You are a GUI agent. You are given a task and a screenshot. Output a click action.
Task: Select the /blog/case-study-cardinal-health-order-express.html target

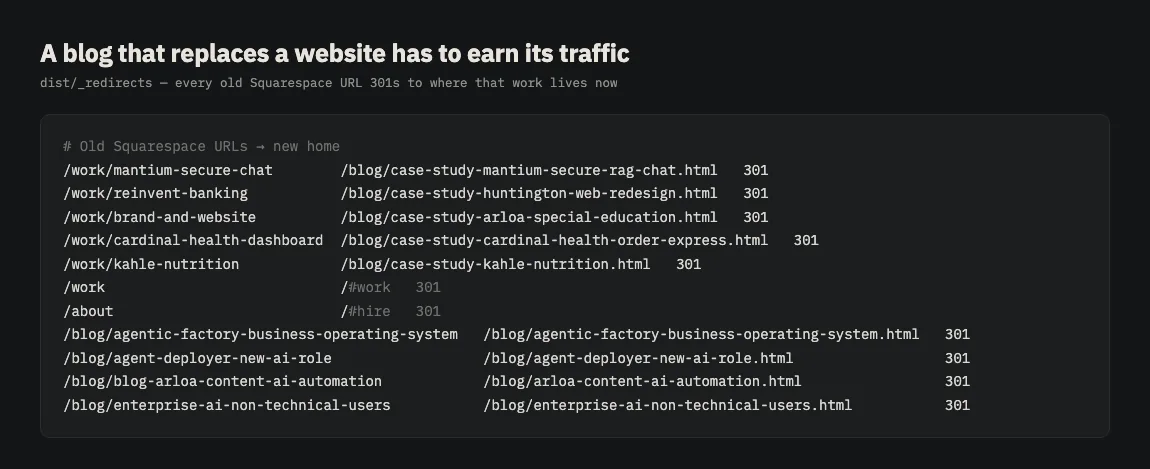554,240
